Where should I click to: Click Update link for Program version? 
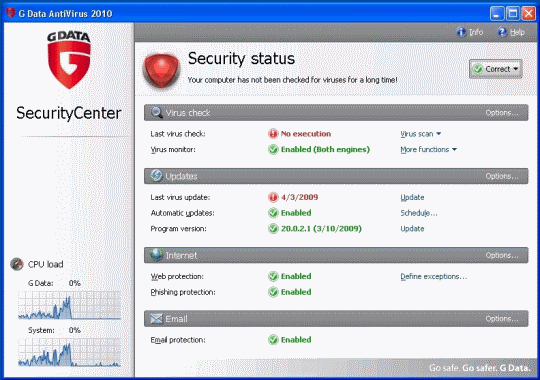[x=412, y=229]
